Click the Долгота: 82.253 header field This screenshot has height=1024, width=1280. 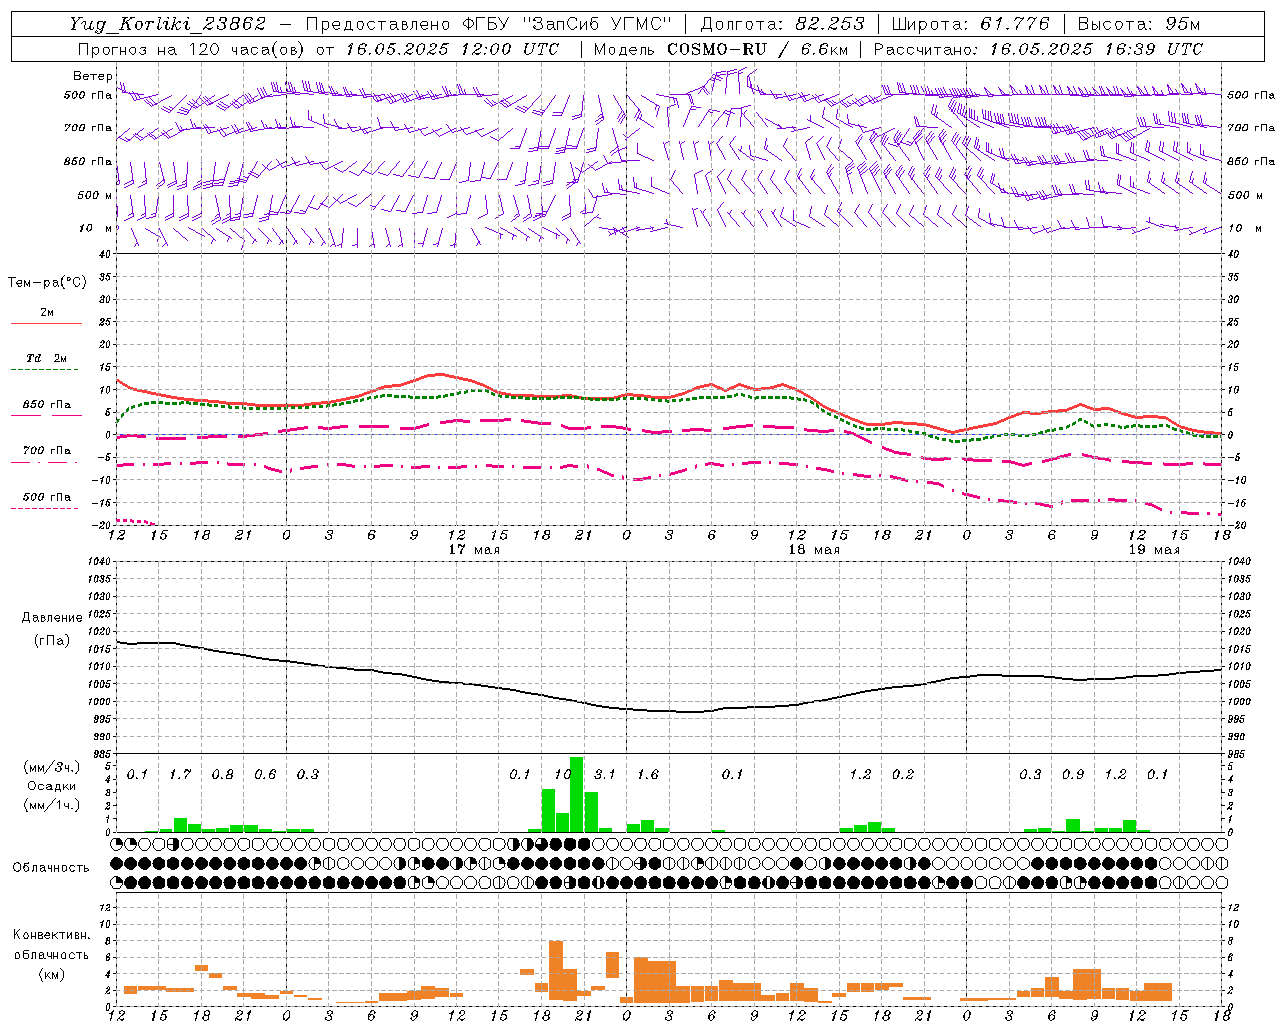(782, 24)
